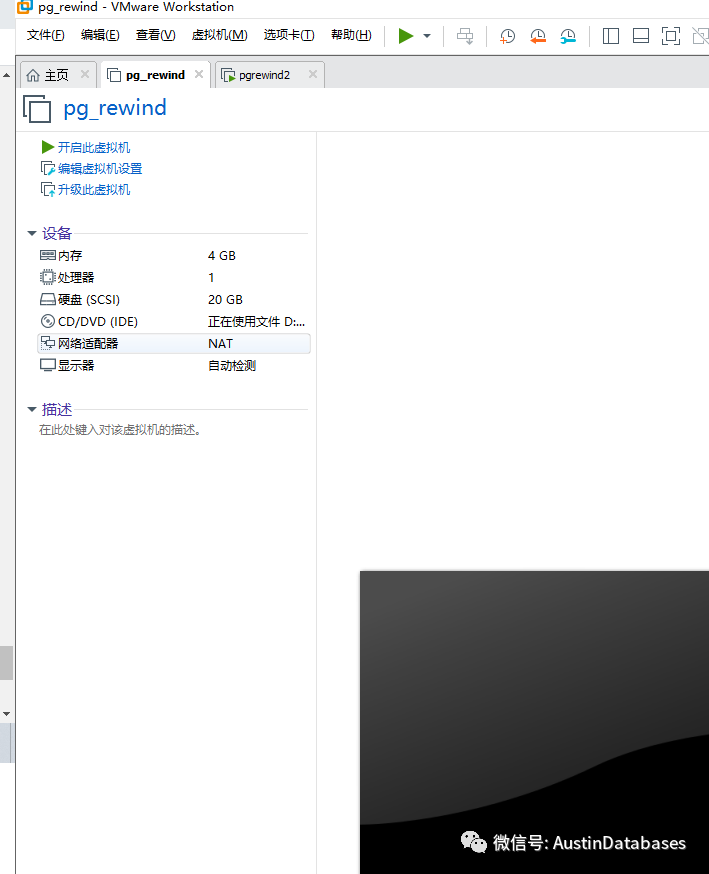Click 开启此虚拟机 link
Viewport: 709px width, 874px height.
(x=94, y=148)
